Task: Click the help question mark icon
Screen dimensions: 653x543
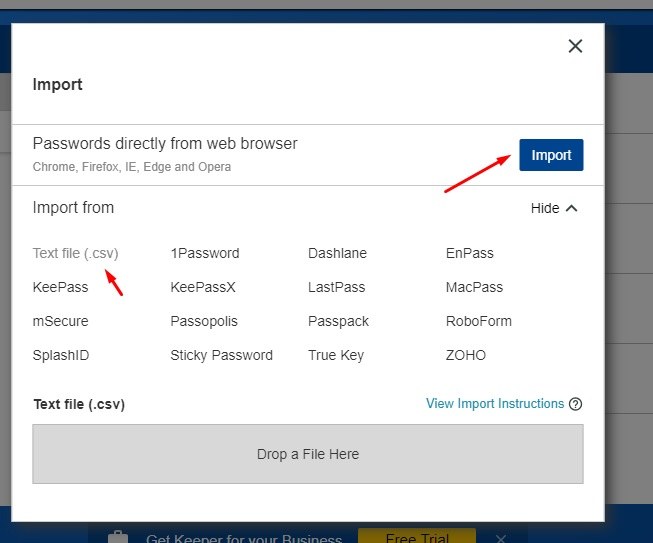Action: click(576, 404)
